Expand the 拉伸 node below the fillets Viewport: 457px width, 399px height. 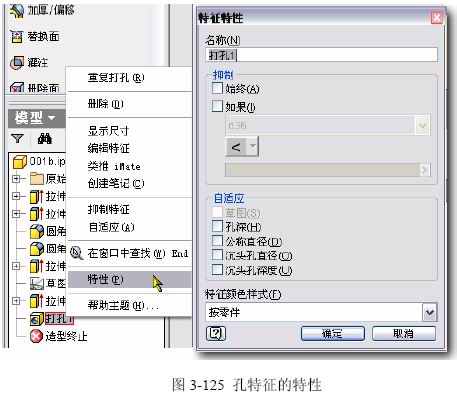[x=16, y=266]
